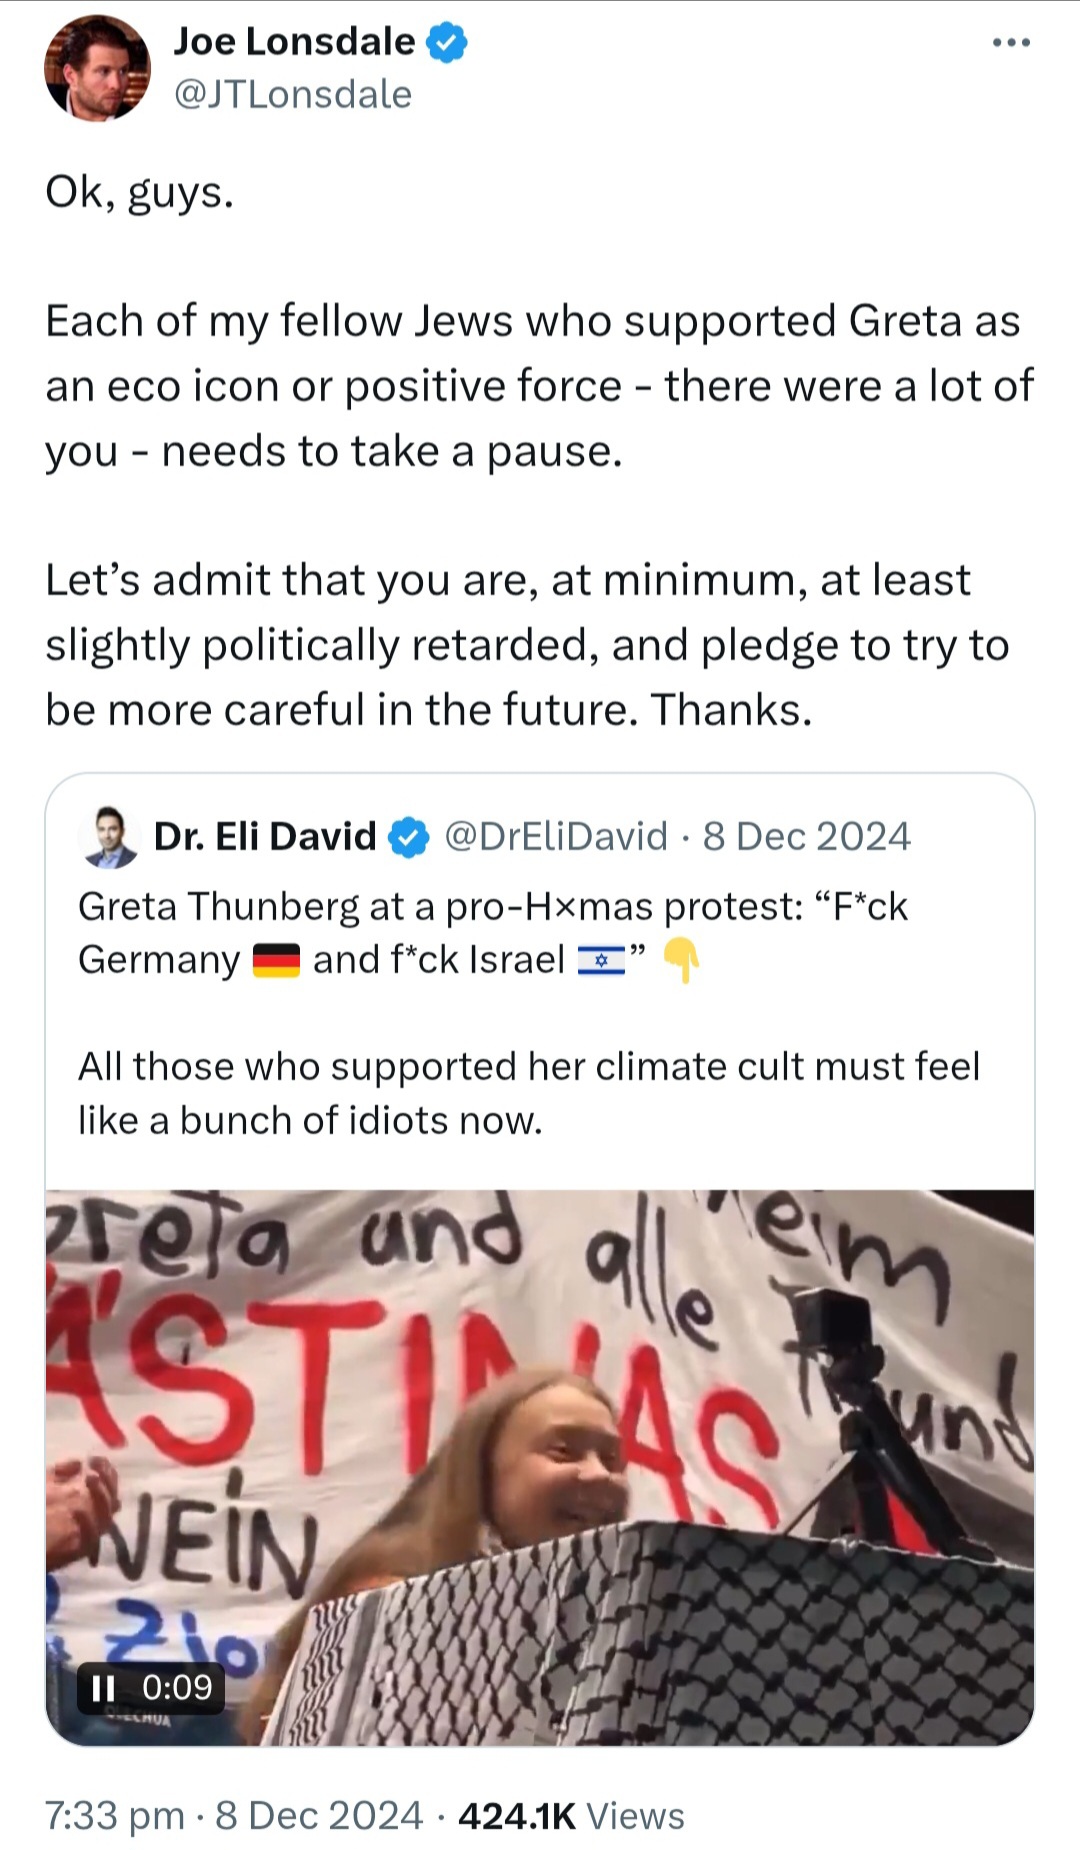Open quoted tweet text starting 'Greta Thunberg at'
This screenshot has width=1080, height=1850.
coord(493,933)
